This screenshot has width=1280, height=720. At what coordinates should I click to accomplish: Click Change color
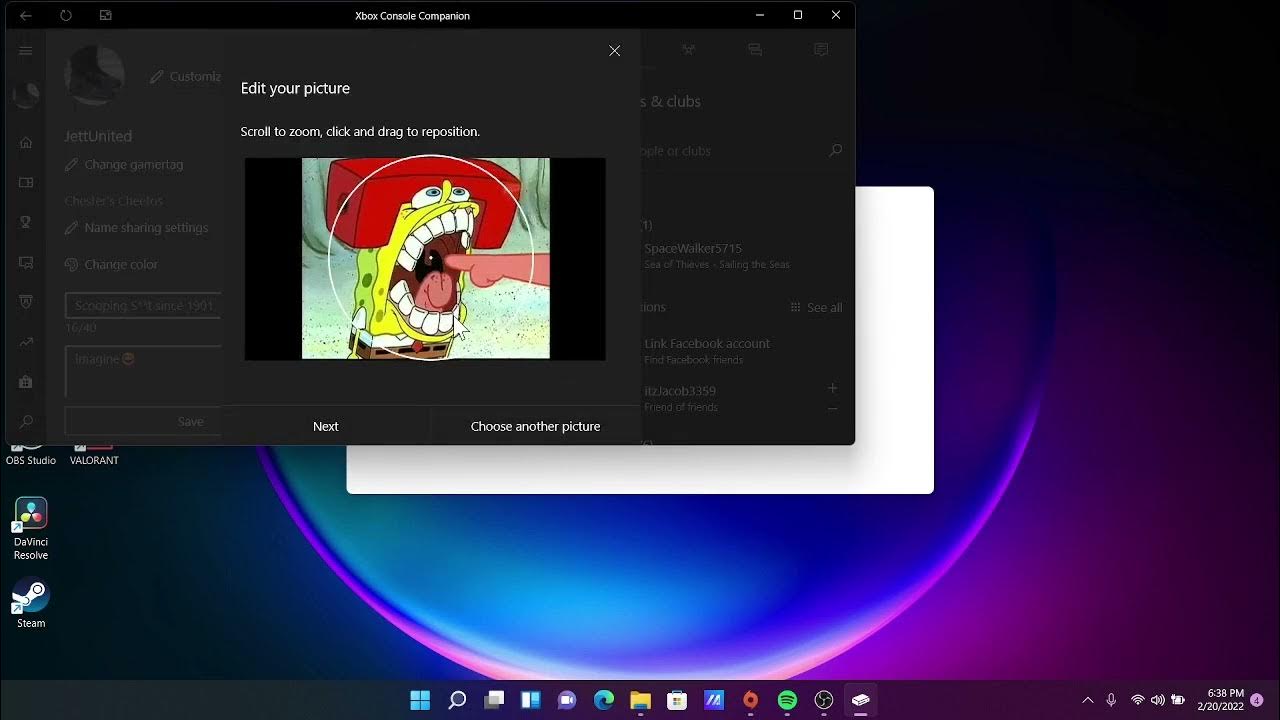112,265
